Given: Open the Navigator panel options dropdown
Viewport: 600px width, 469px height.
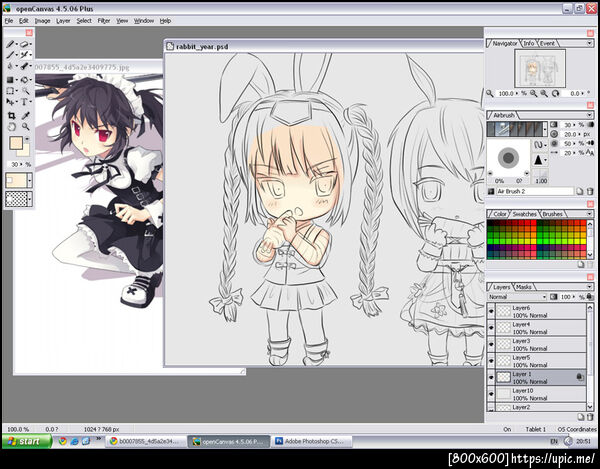Looking at the screenshot, I should point(590,43).
